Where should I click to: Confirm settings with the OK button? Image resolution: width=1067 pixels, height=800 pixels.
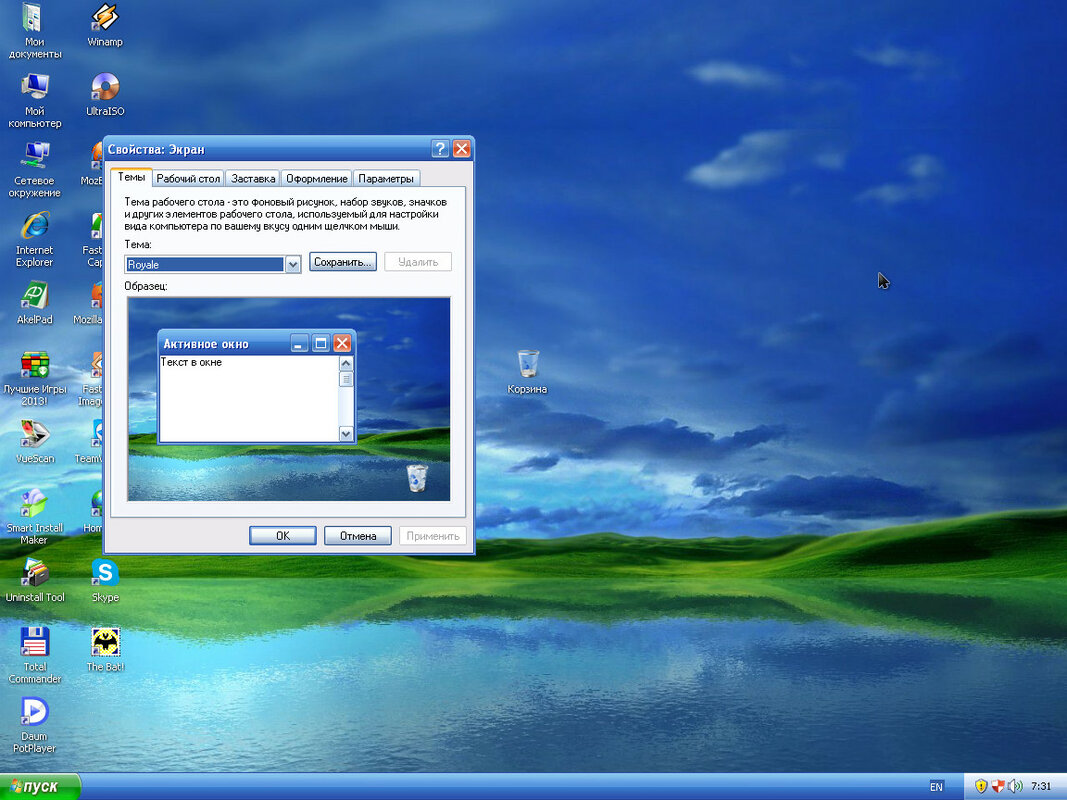[282, 535]
